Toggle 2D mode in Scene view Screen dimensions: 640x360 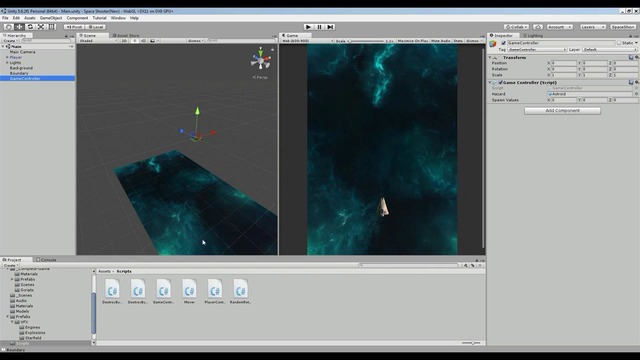[124, 41]
